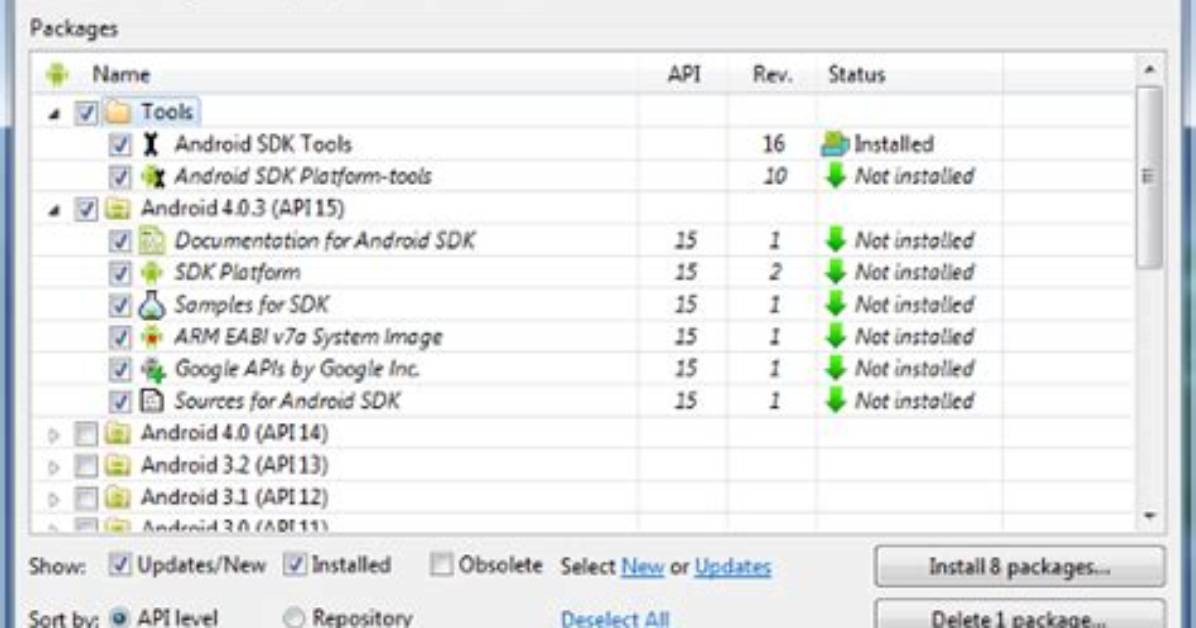Select the Repository sort option
1196x628 pixels.
(x=294, y=617)
